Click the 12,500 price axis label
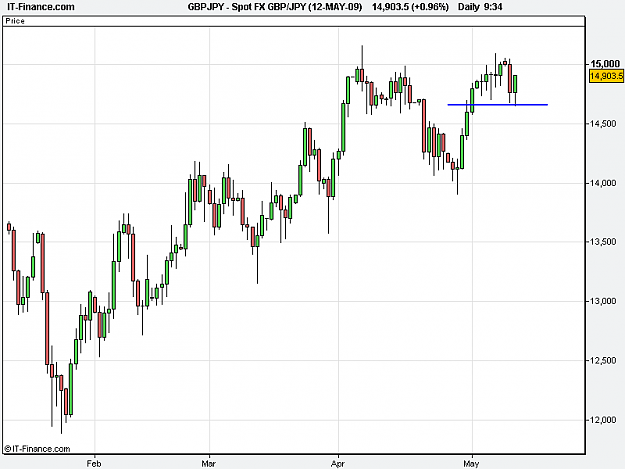The height and width of the screenshot is (469, 625). 603,361
